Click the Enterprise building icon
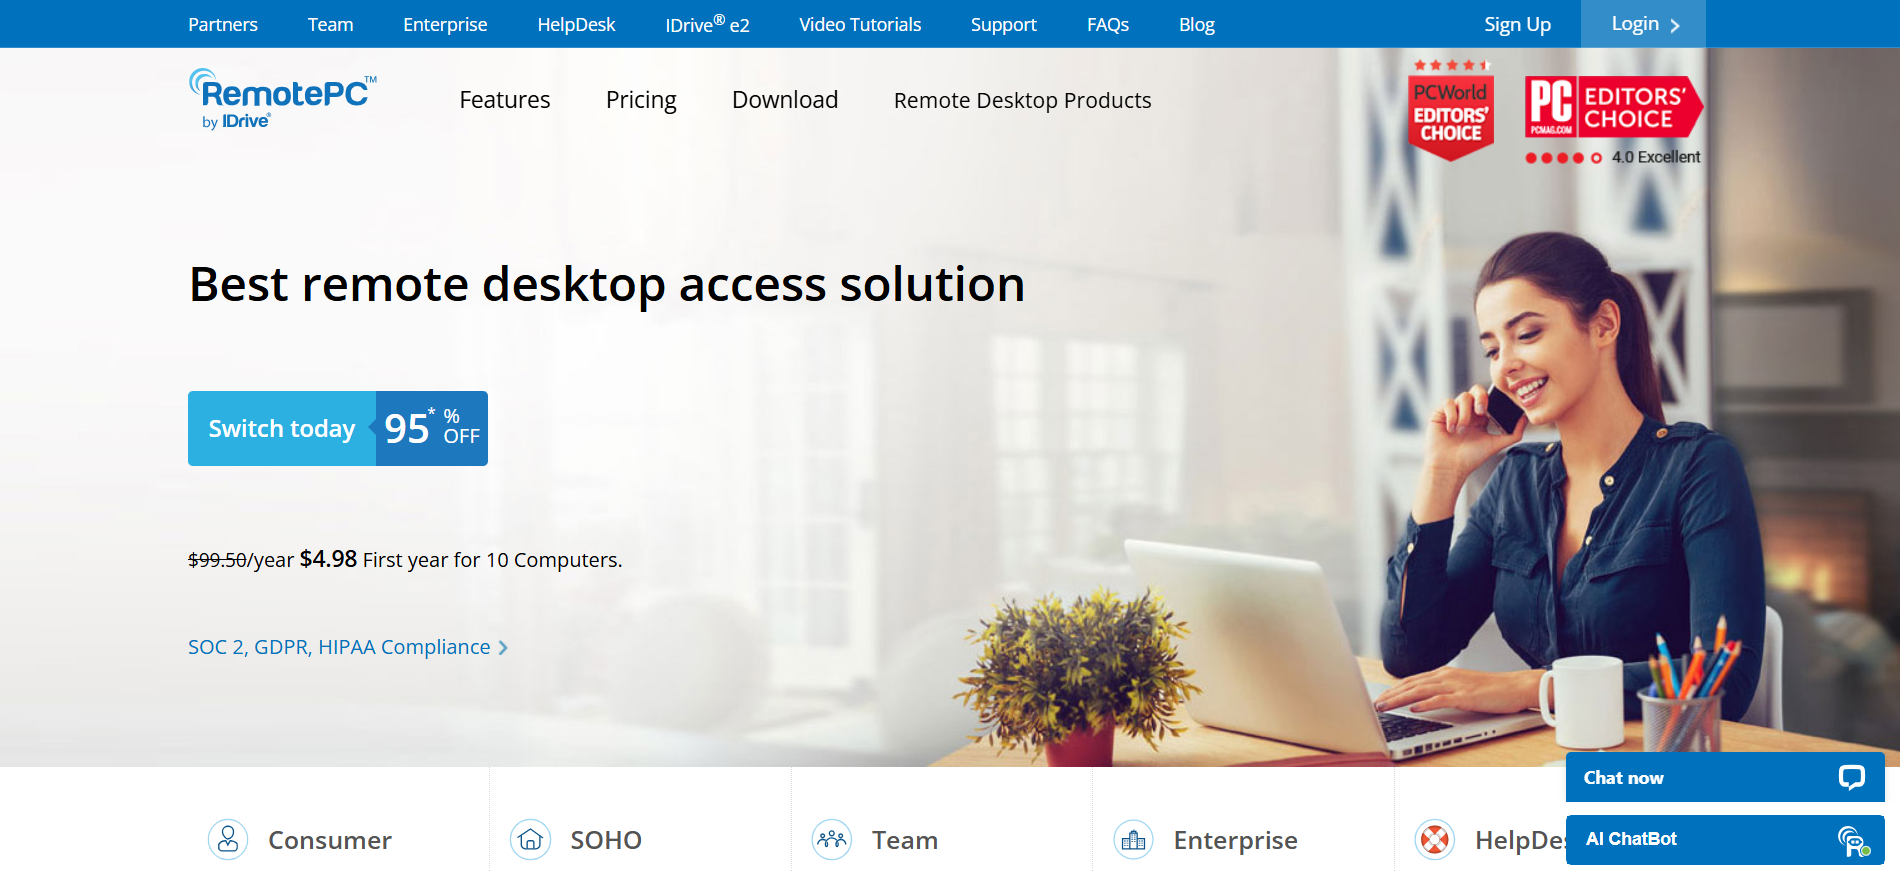1900x872 pixels. [x=1133, y=839]
